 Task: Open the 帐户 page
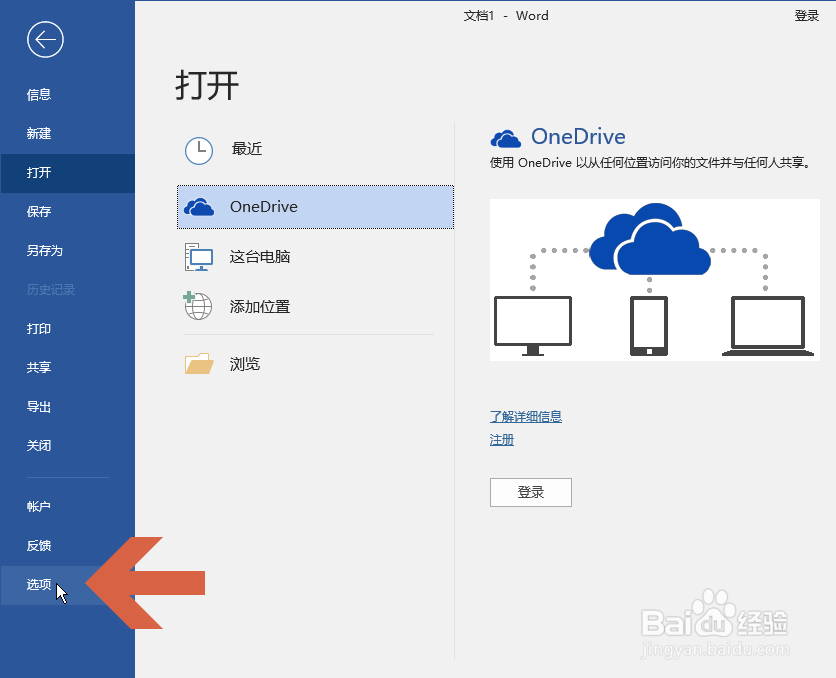pos(67,507)
